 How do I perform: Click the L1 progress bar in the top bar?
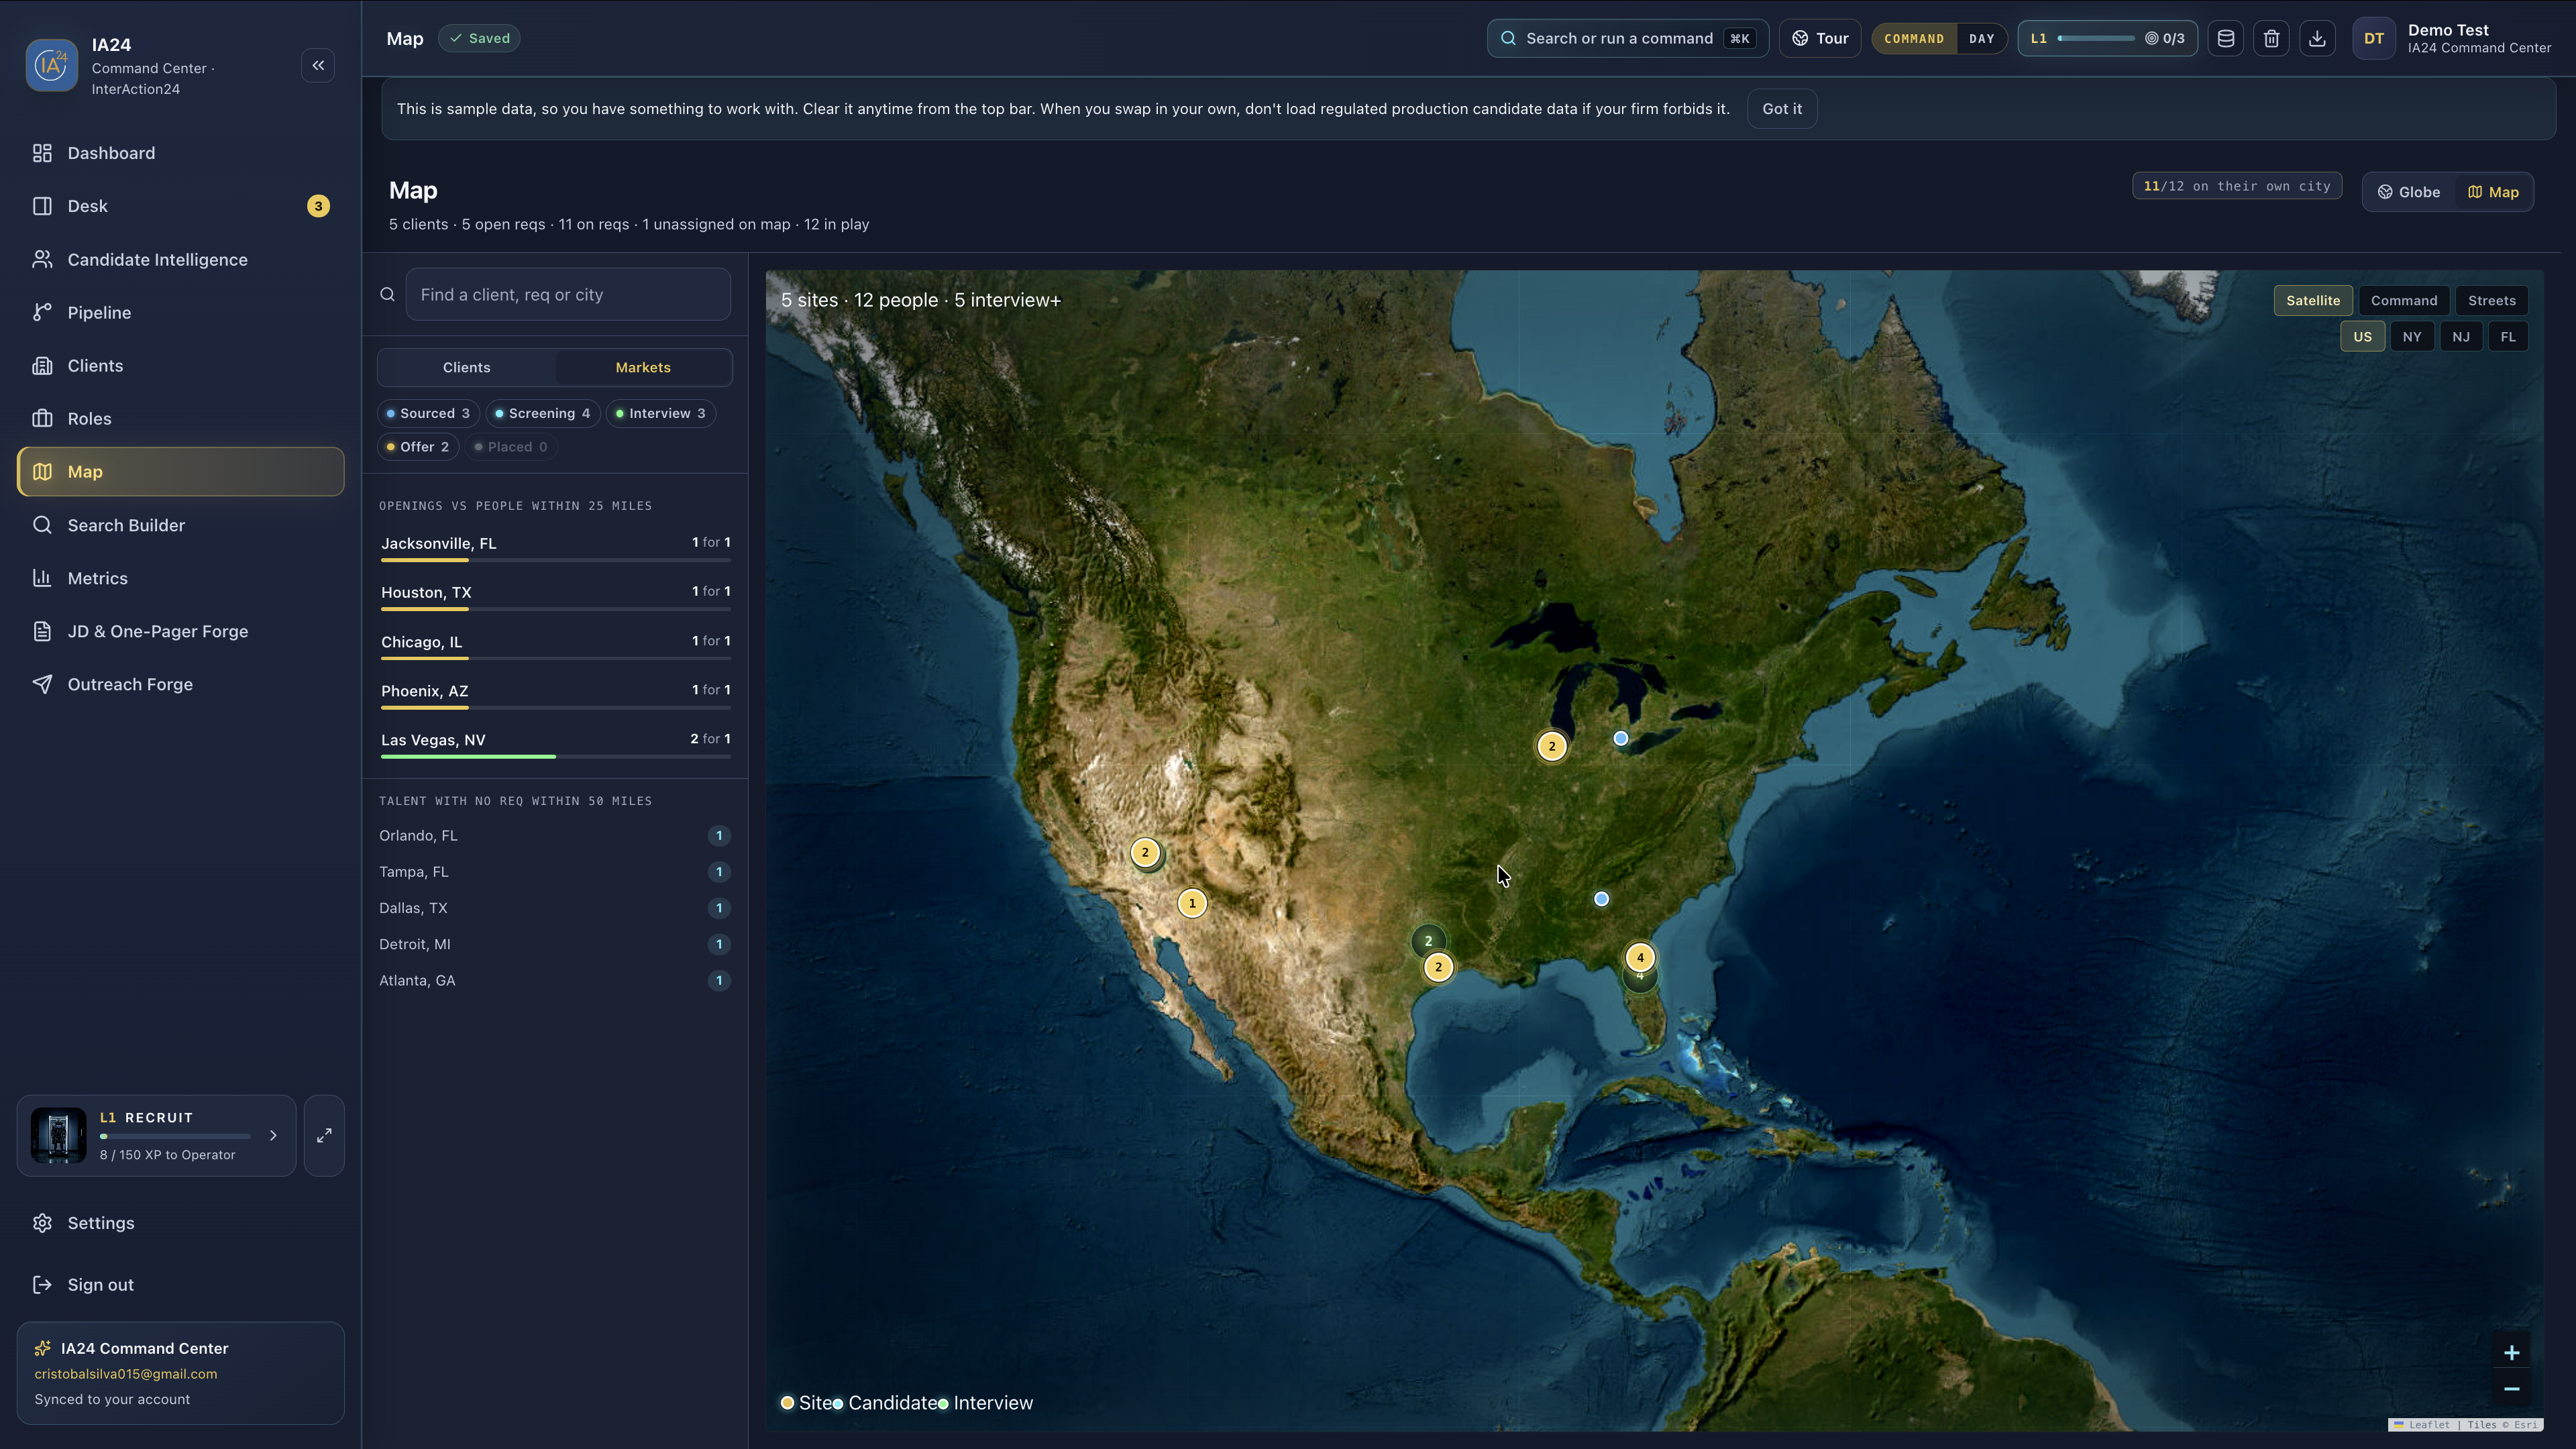tap(2107, 38)
